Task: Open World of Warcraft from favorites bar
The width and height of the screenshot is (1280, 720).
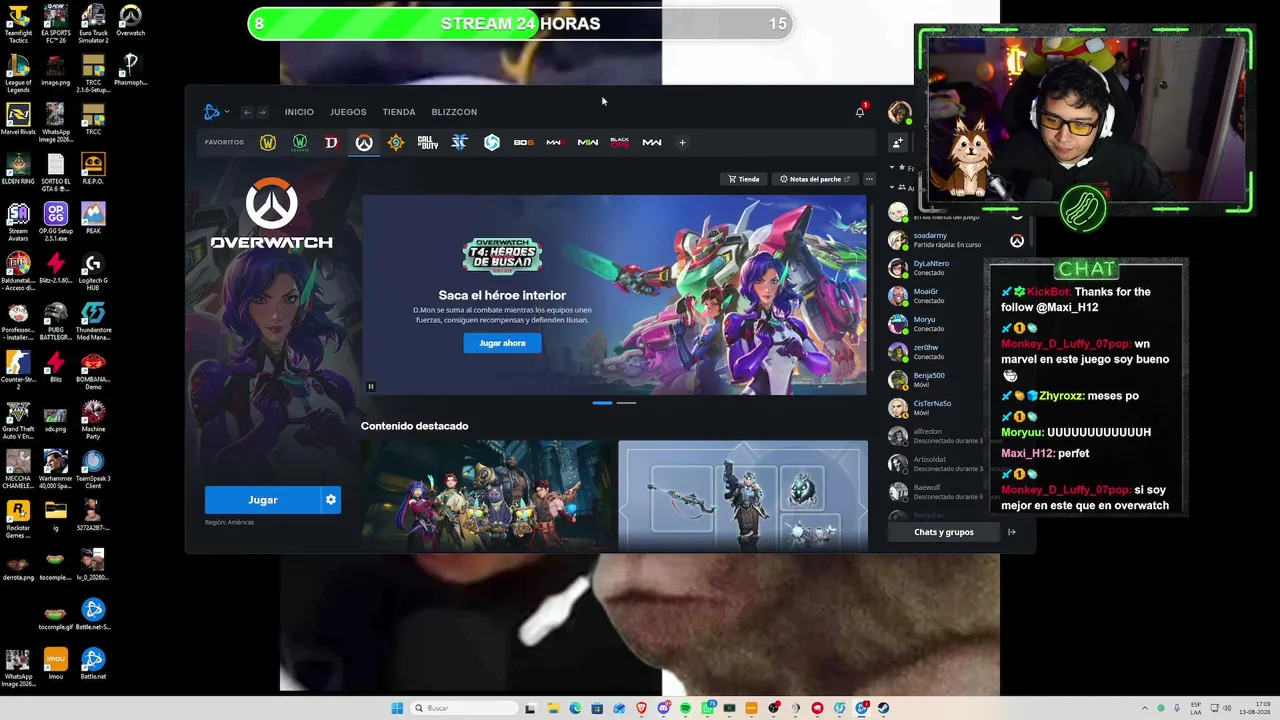Action: (x=268, y=143)
